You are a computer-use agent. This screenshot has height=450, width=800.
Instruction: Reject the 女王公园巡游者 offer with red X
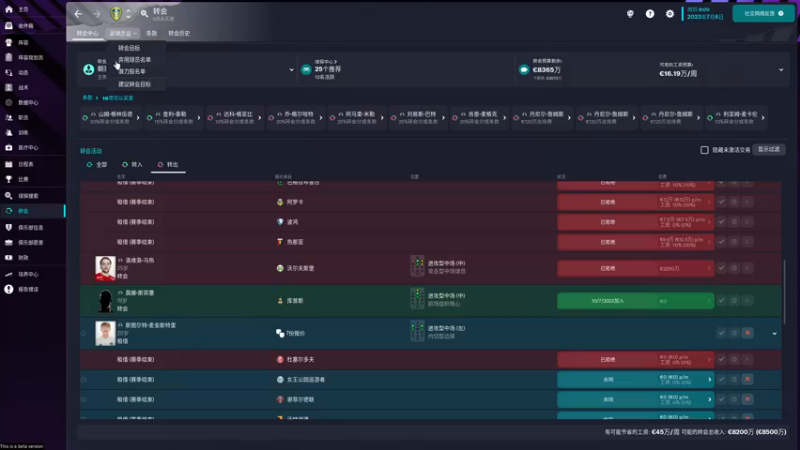747,379
